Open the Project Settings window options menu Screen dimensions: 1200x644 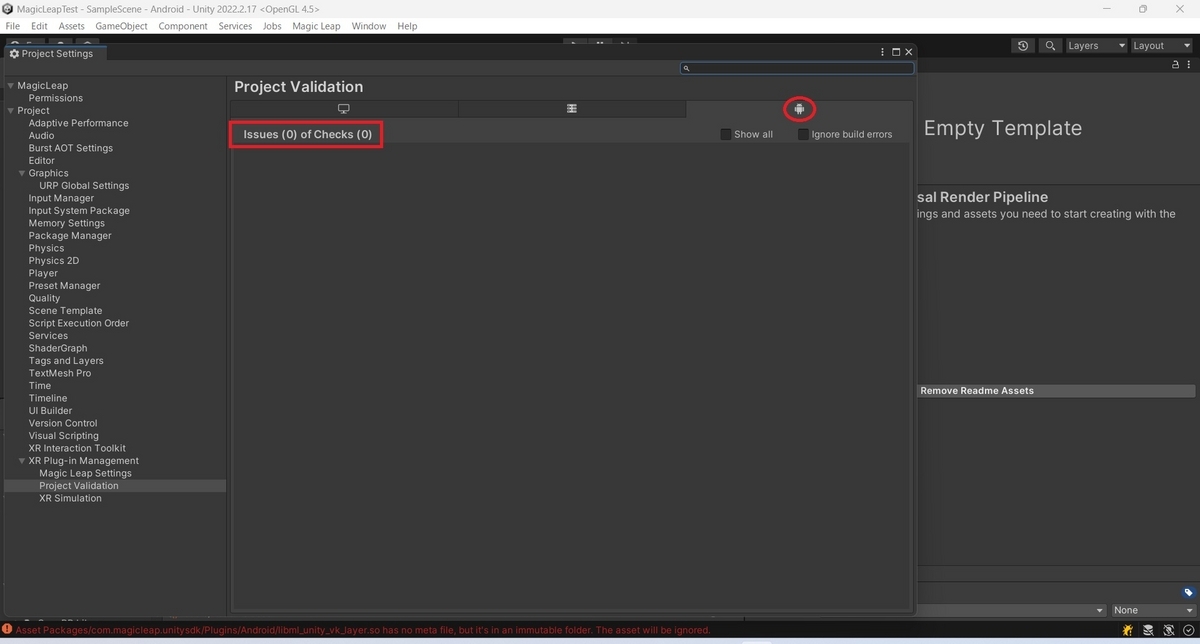tap(882, 52)
